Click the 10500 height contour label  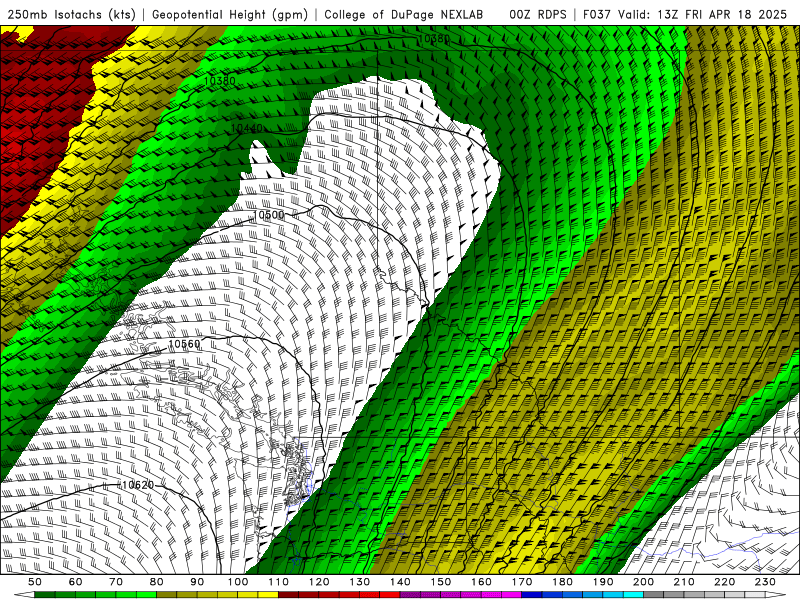tap(268, 215)
